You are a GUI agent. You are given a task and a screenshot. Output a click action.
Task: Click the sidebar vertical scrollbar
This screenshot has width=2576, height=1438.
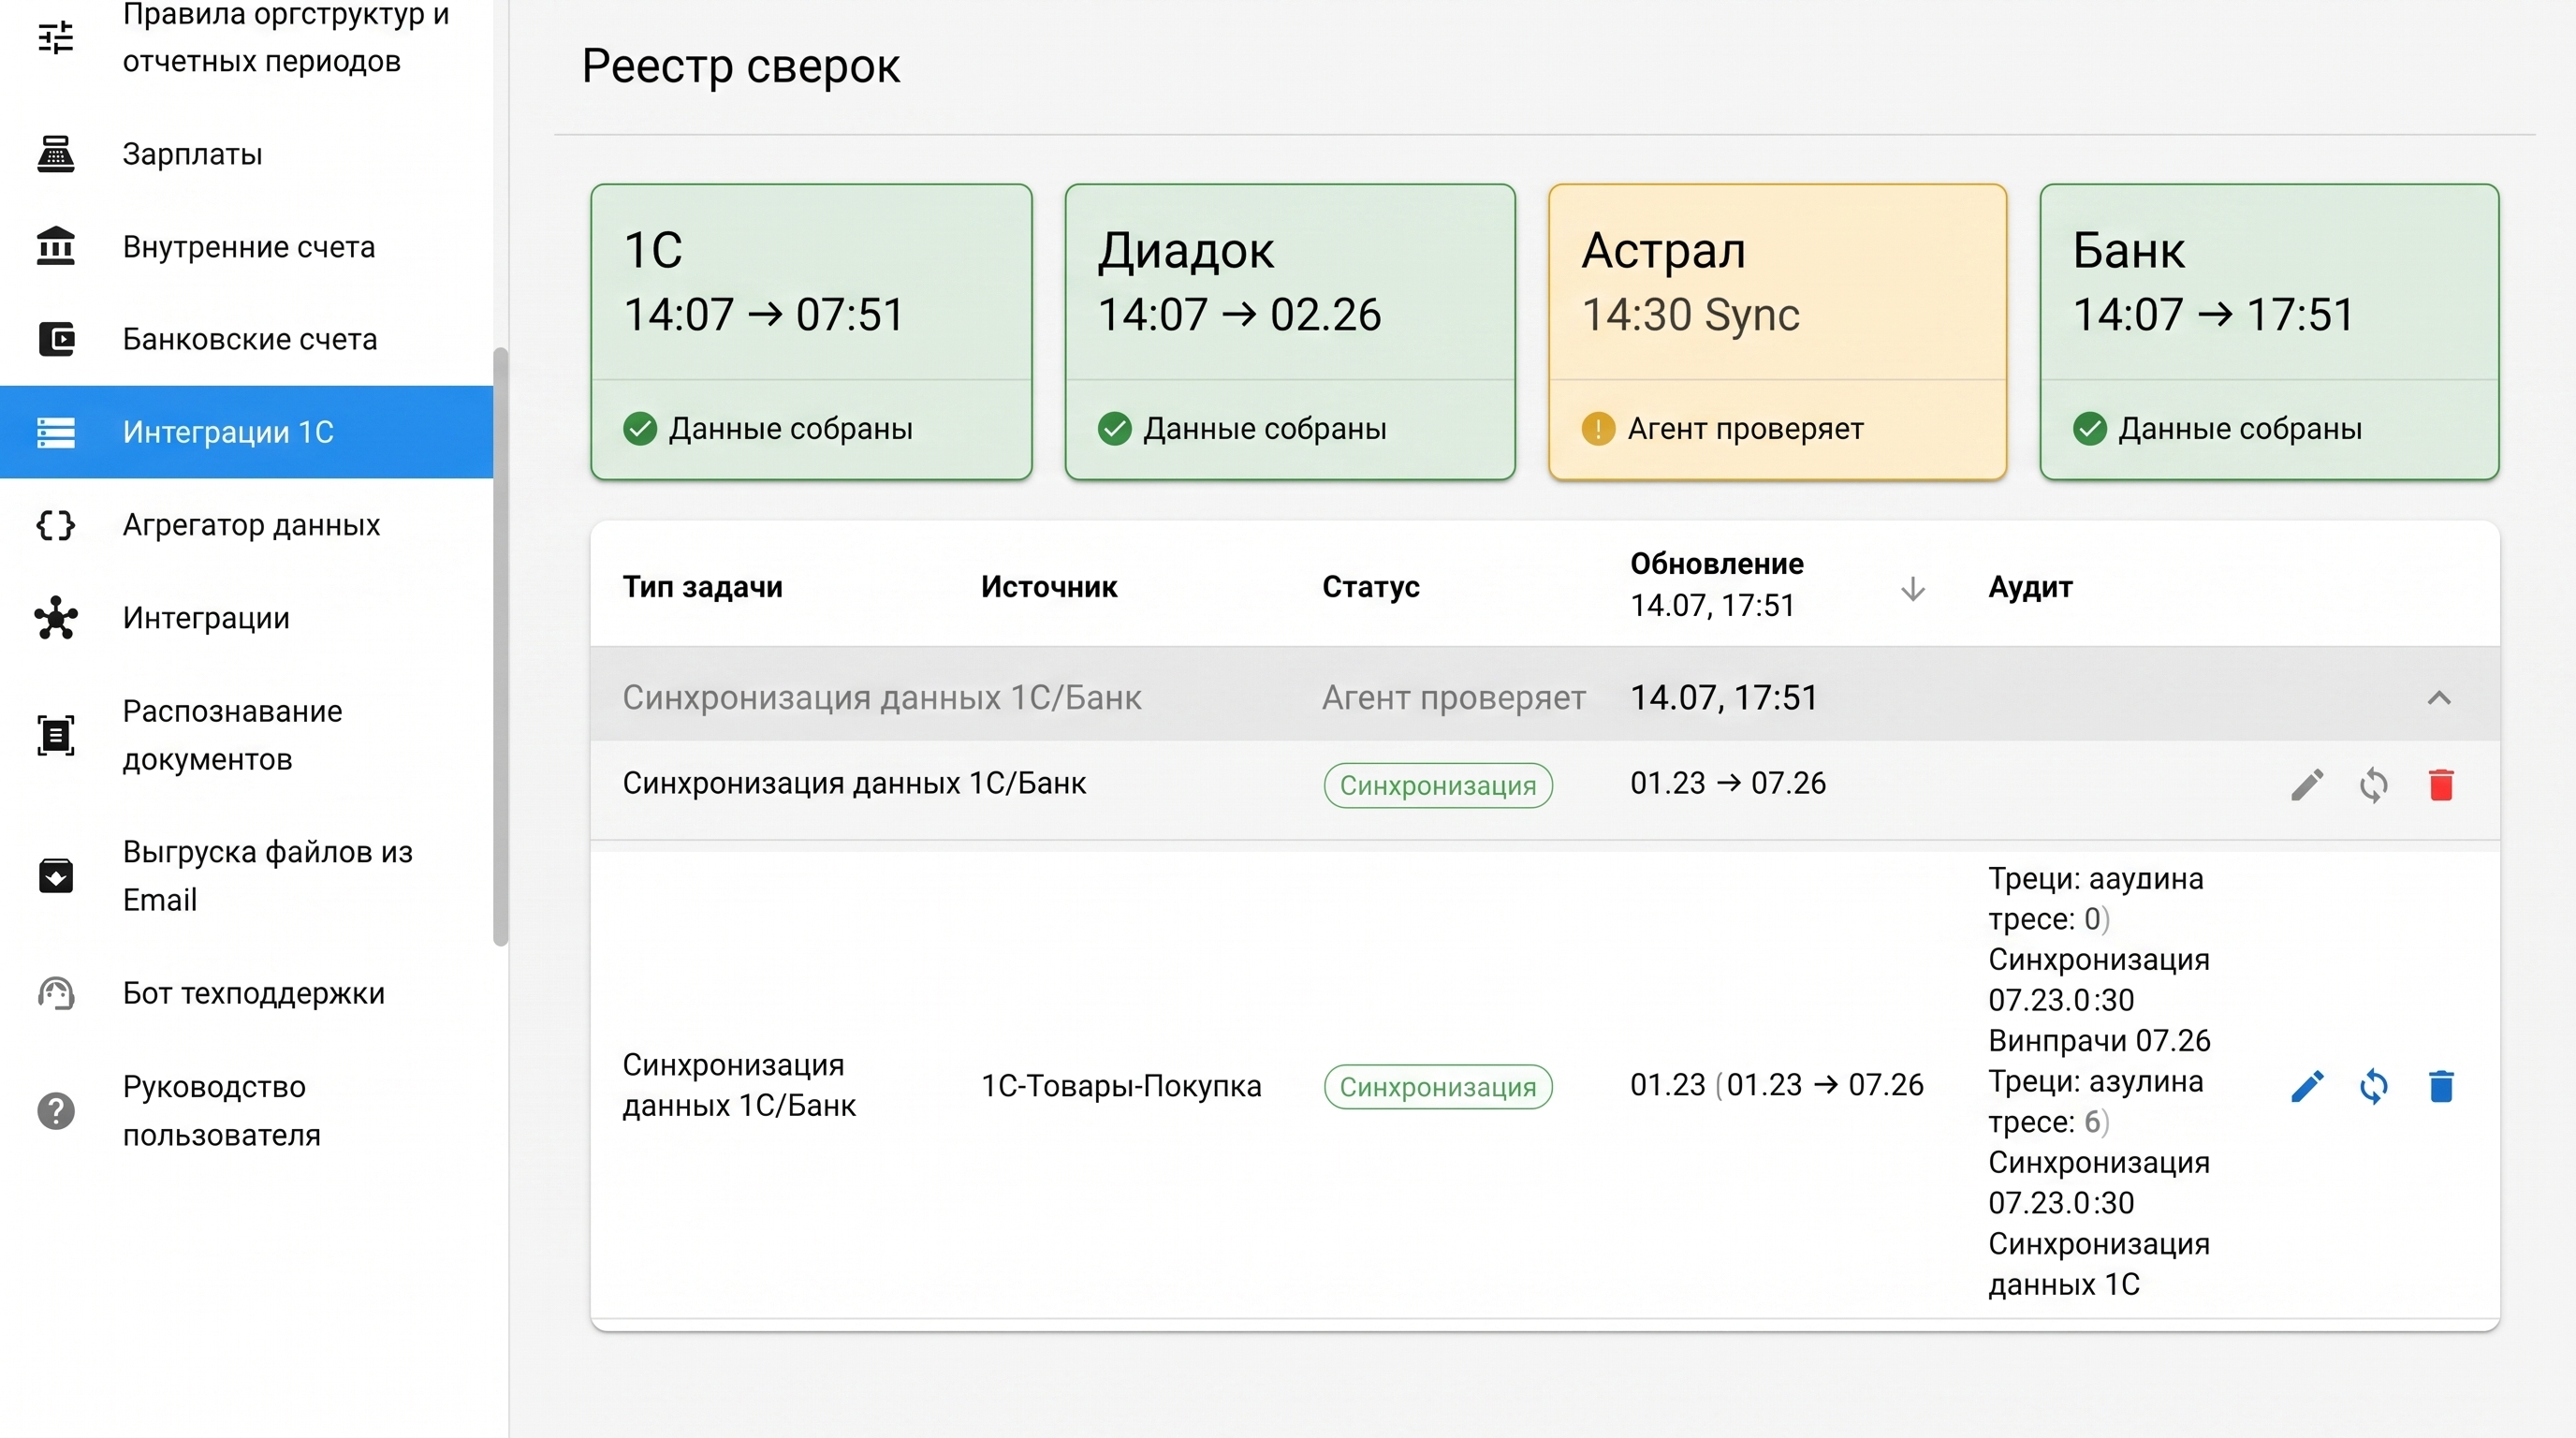pos(501,646)
